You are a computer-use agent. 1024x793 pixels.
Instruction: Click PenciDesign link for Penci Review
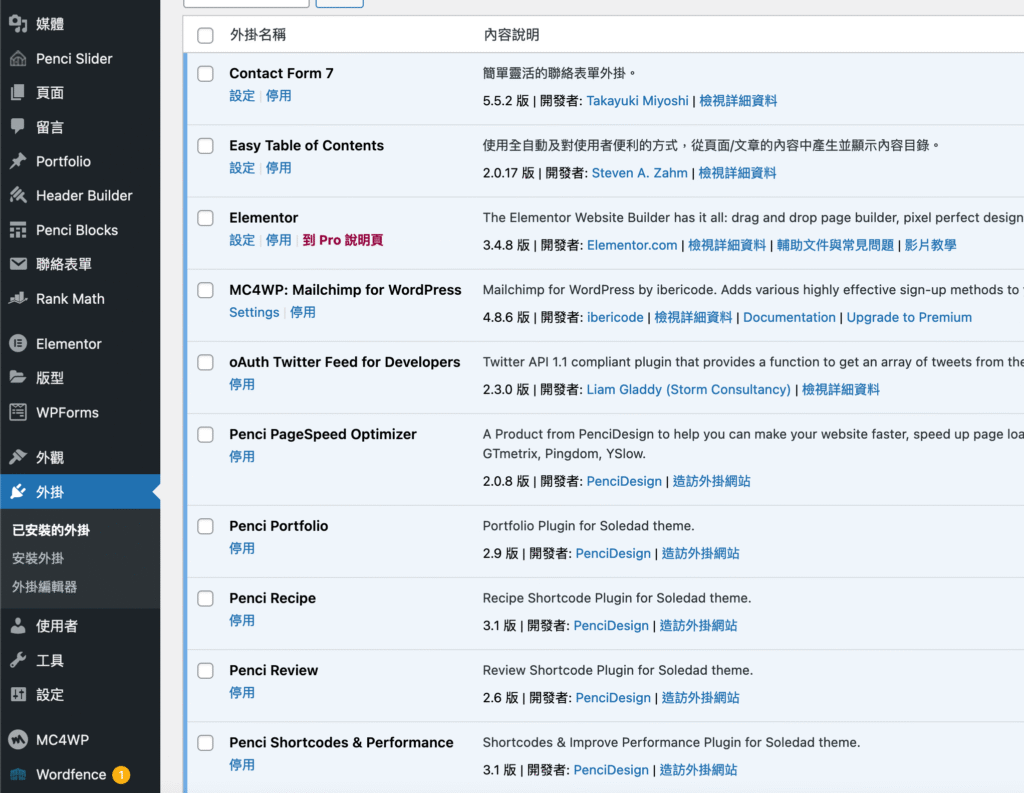tap(613, 698)
